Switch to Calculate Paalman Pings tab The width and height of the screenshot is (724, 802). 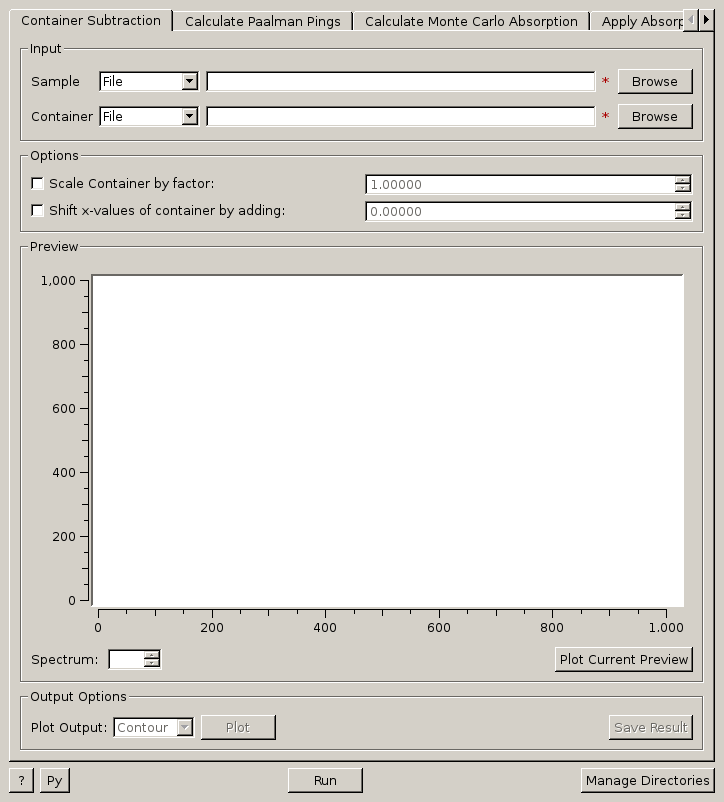click(x=262, y=21)
